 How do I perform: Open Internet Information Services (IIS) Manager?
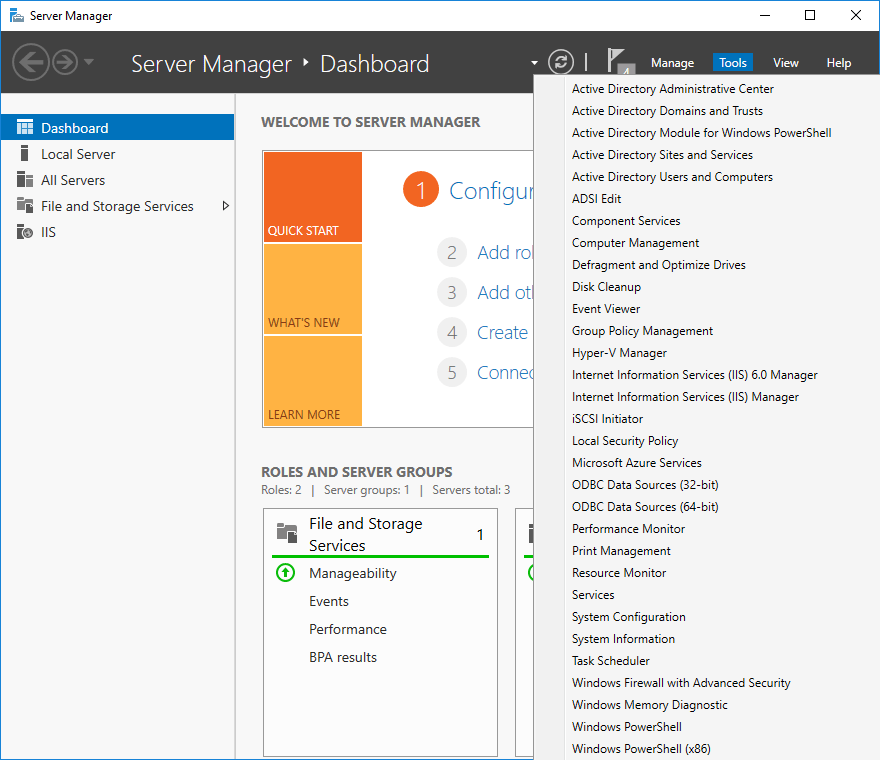coord(685,397)
